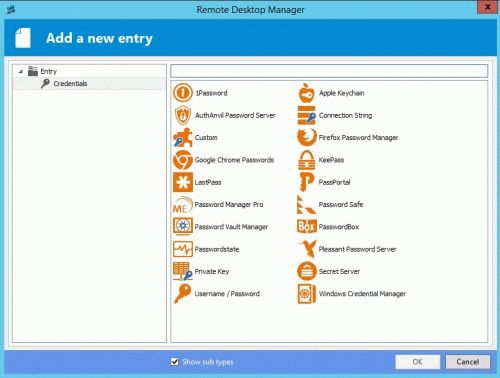Image resolution: width=500 pixels, height=378 pixels.
Task: Pick the AuthAnvil Password Server shield icon
Action: click(183, 115)
